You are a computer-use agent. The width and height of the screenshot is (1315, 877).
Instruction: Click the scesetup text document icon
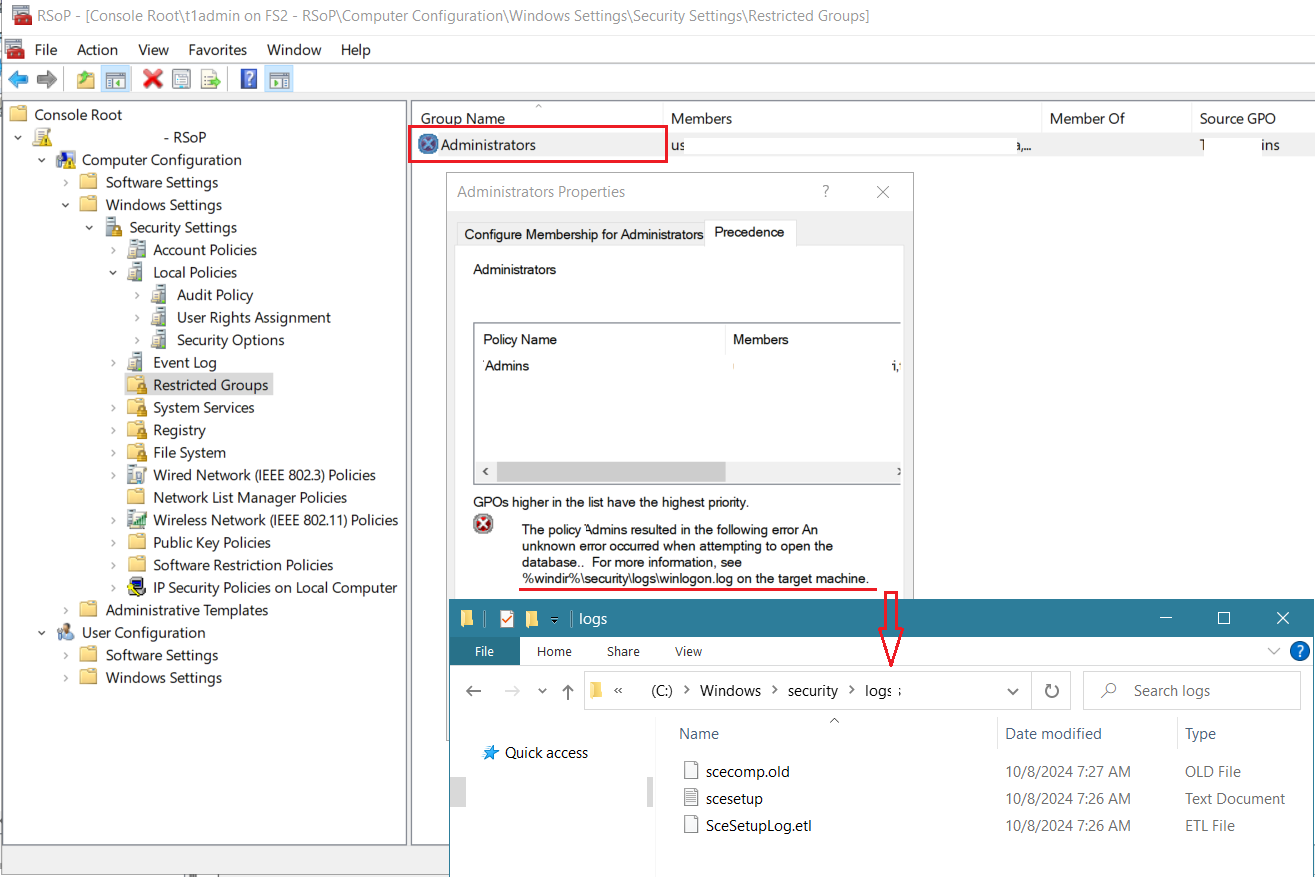[x=689, y=799]
